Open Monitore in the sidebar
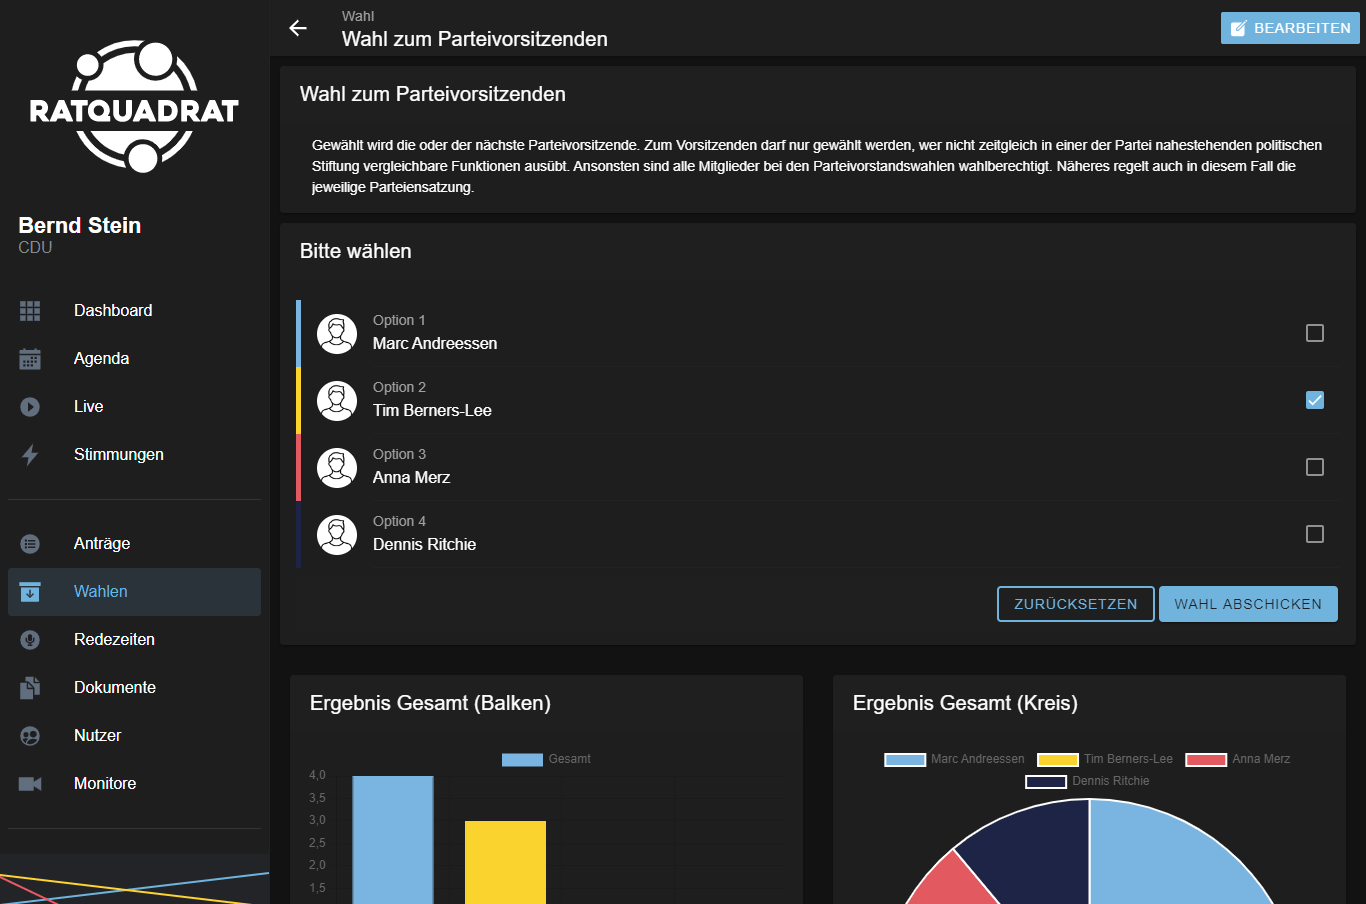 pyautogui.click(x=134, y=784)
